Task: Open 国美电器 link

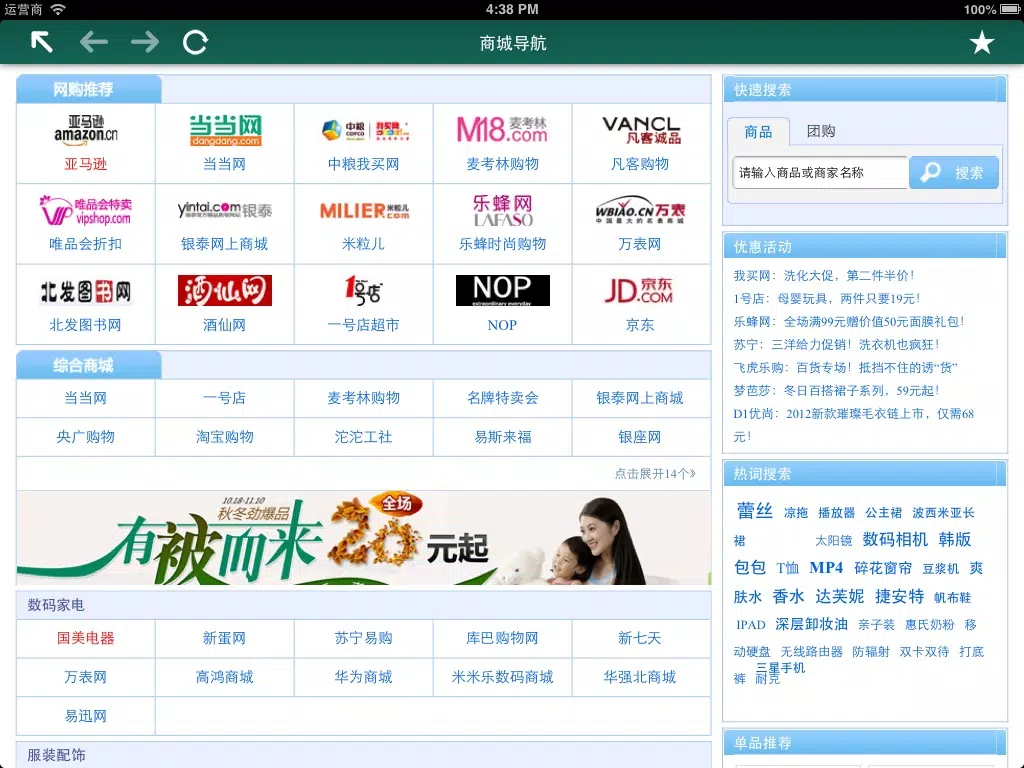Action: click(86, 639)
